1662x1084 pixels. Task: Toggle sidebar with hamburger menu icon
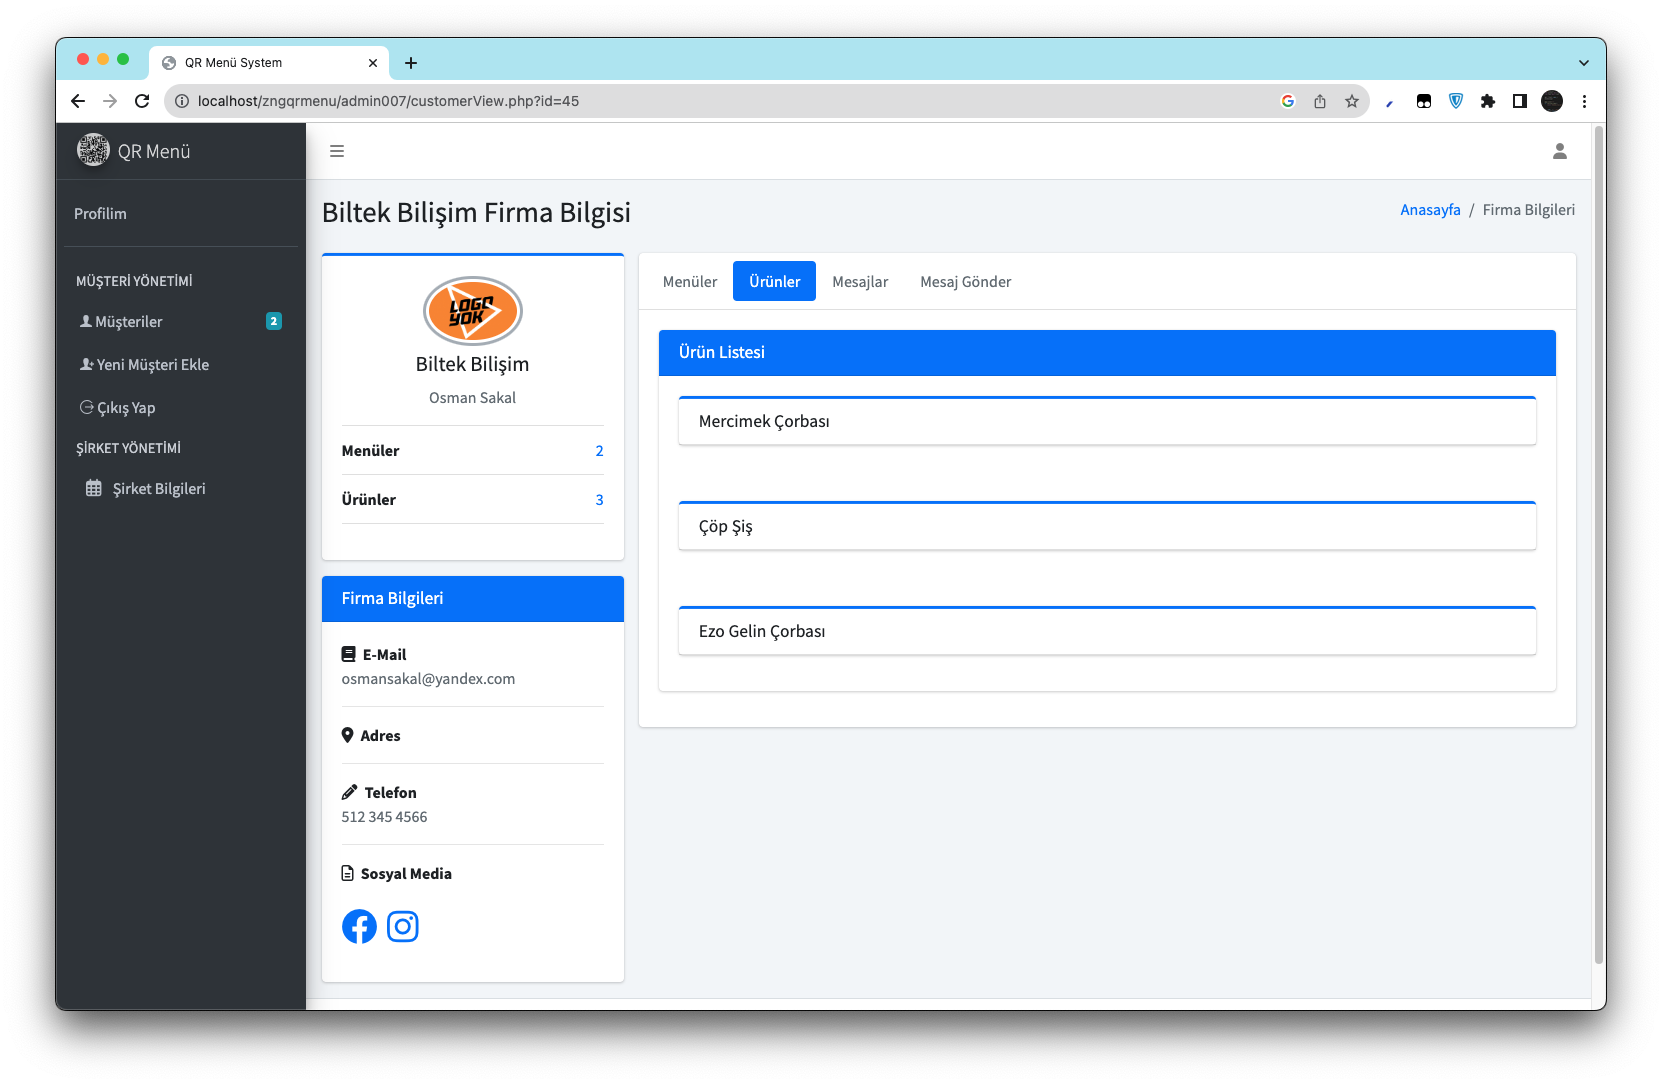click(337, 151)
